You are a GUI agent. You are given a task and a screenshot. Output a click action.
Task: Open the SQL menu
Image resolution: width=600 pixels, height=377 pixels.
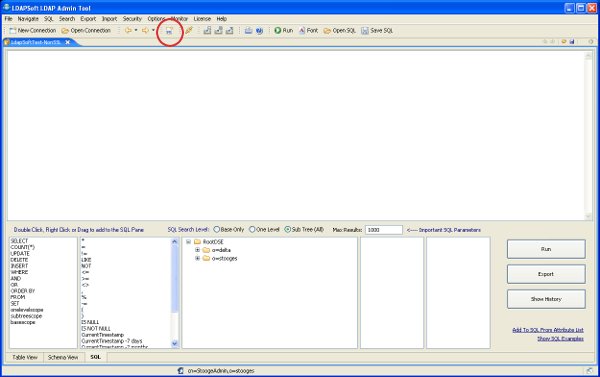[x=49, y=19]
